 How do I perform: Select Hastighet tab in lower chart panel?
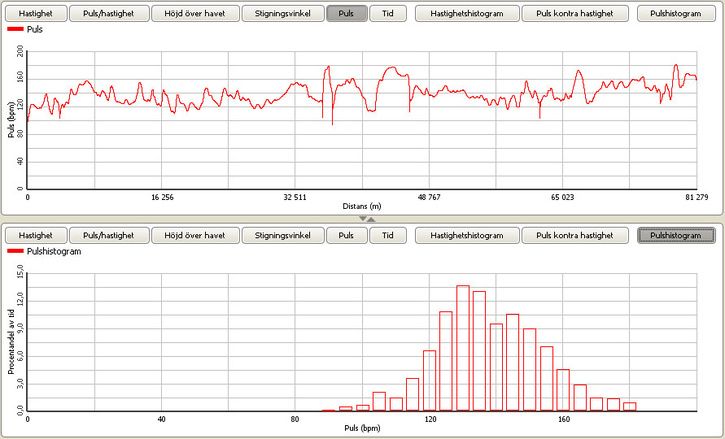click(36, 235)
